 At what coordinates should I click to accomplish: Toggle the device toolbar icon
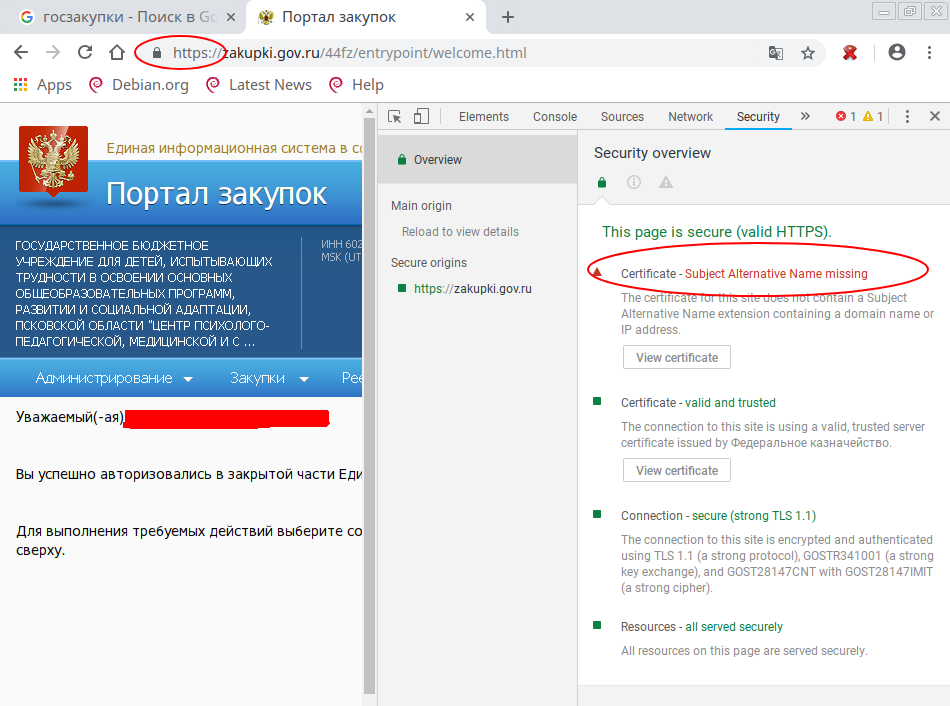tap(421, 116)
